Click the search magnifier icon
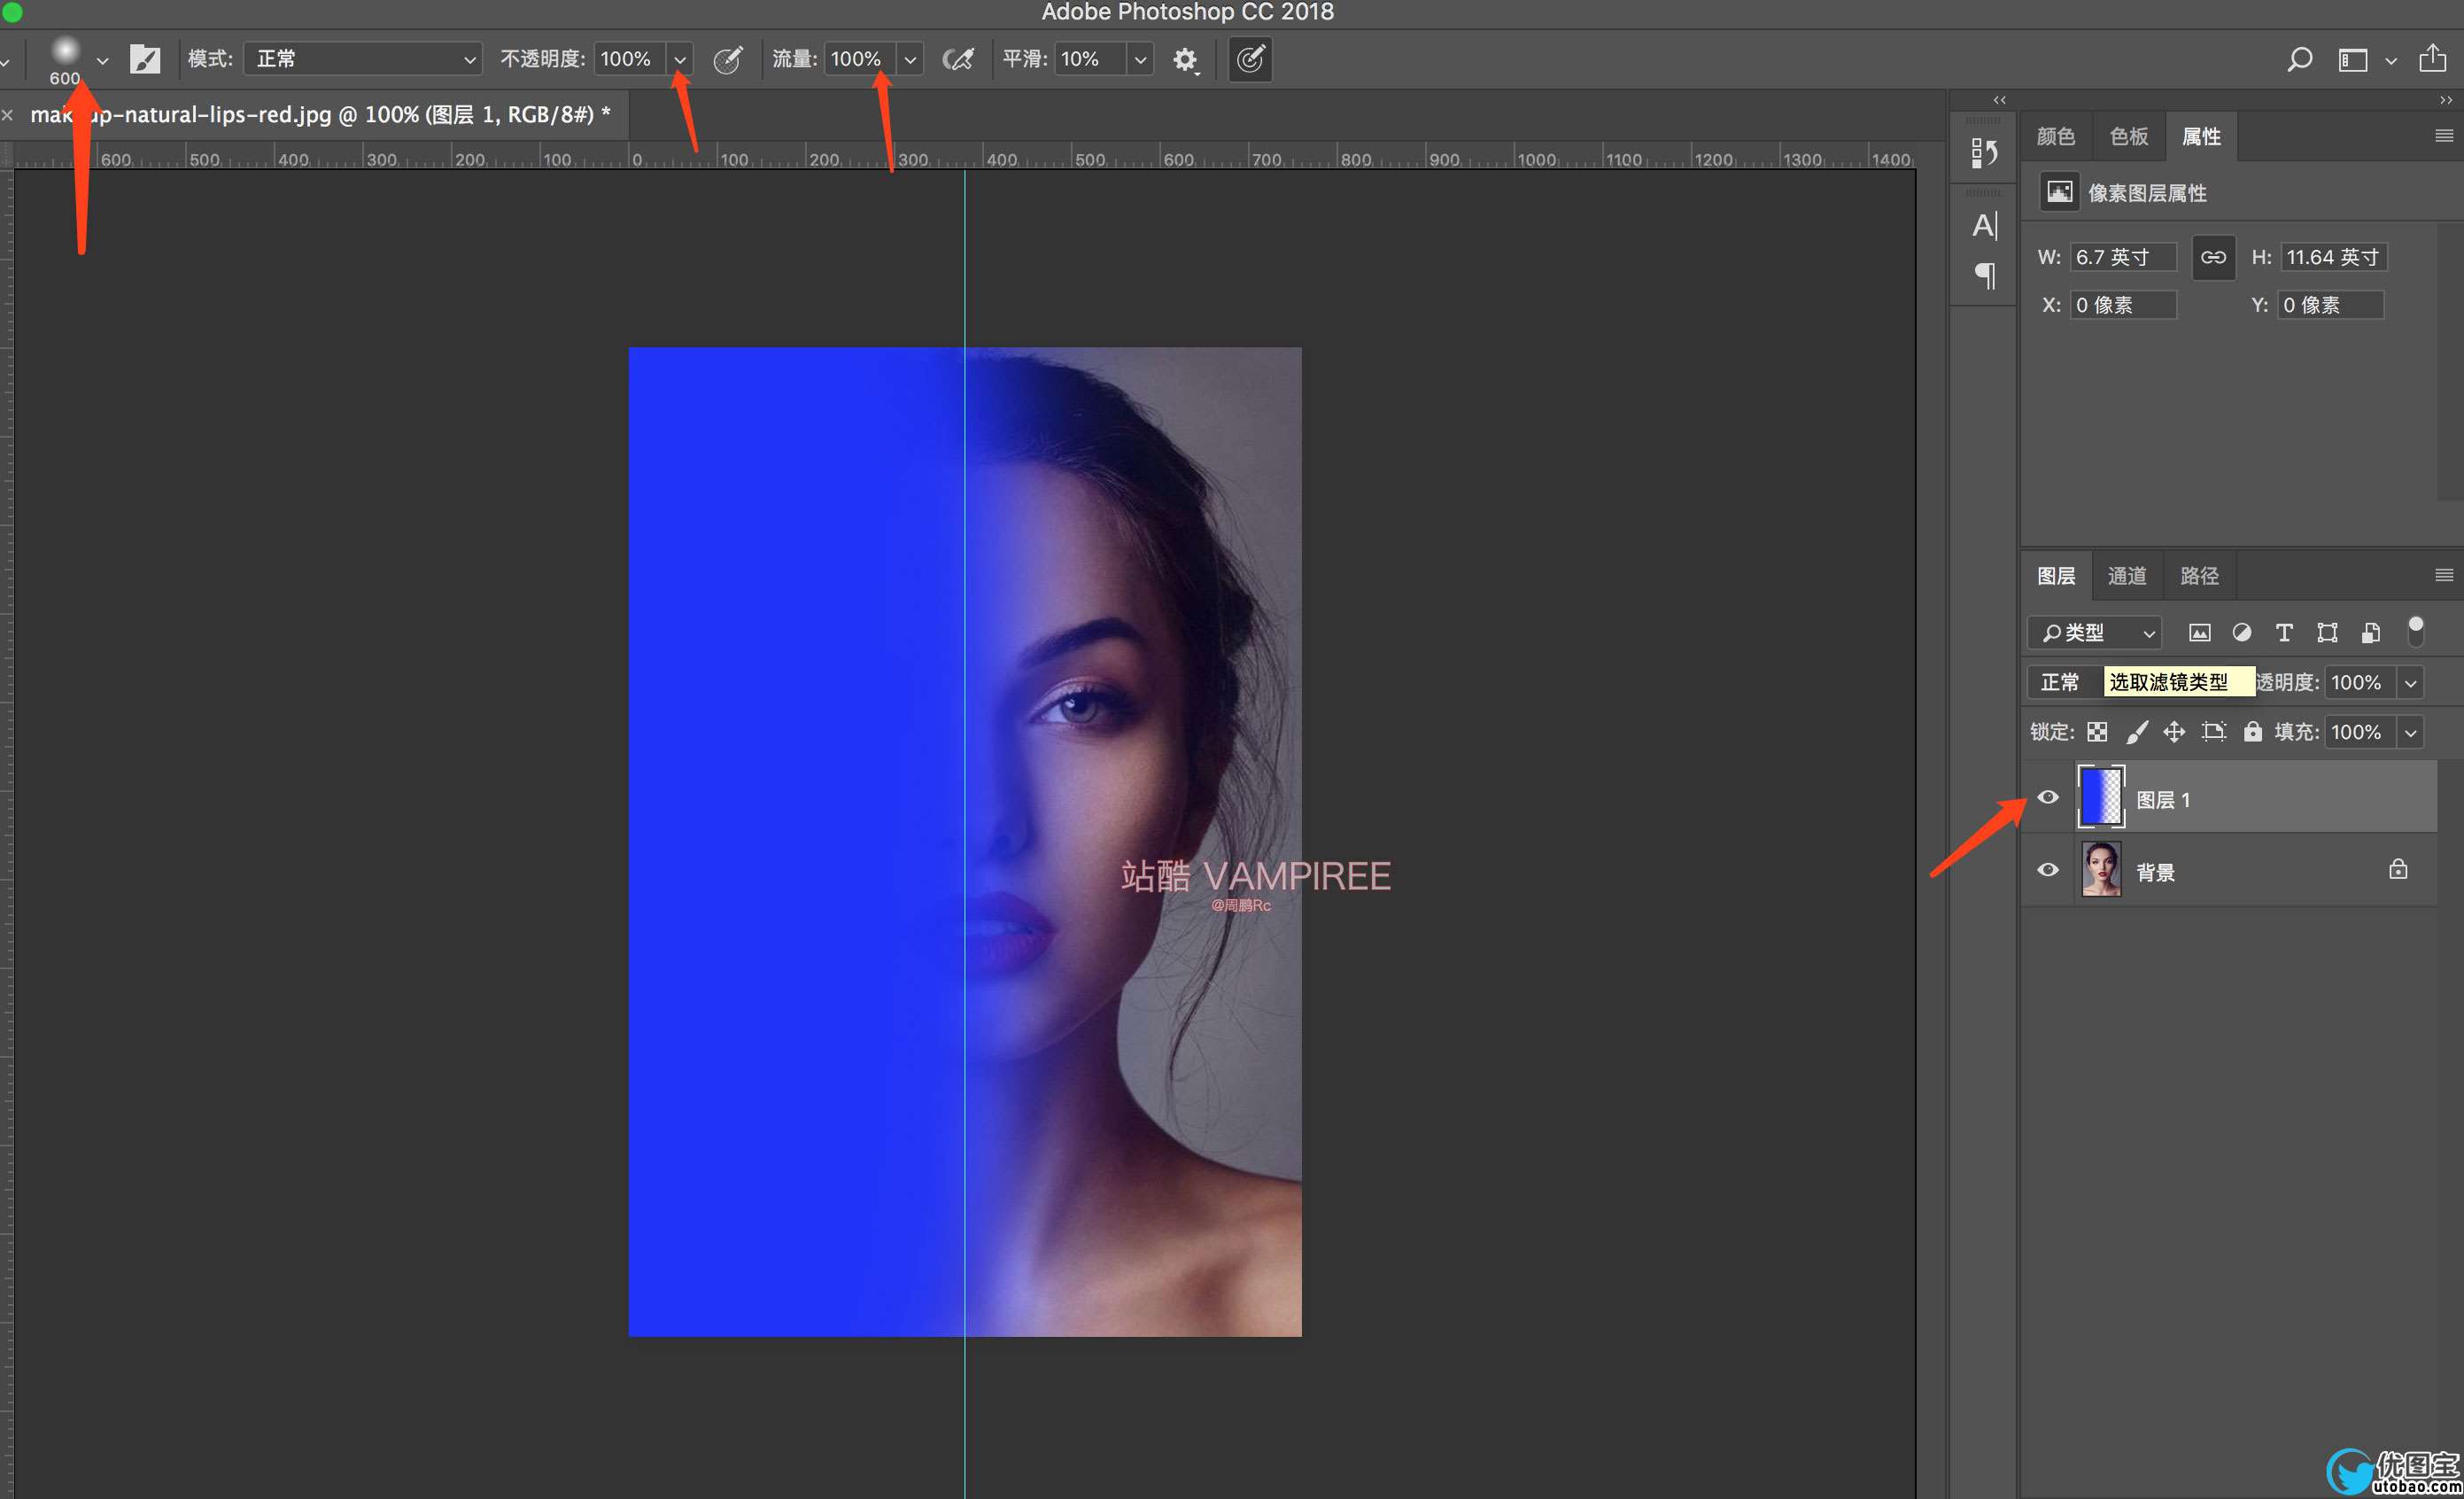The width and height of the screenshot is (2464, 1499). (2299, 60)
